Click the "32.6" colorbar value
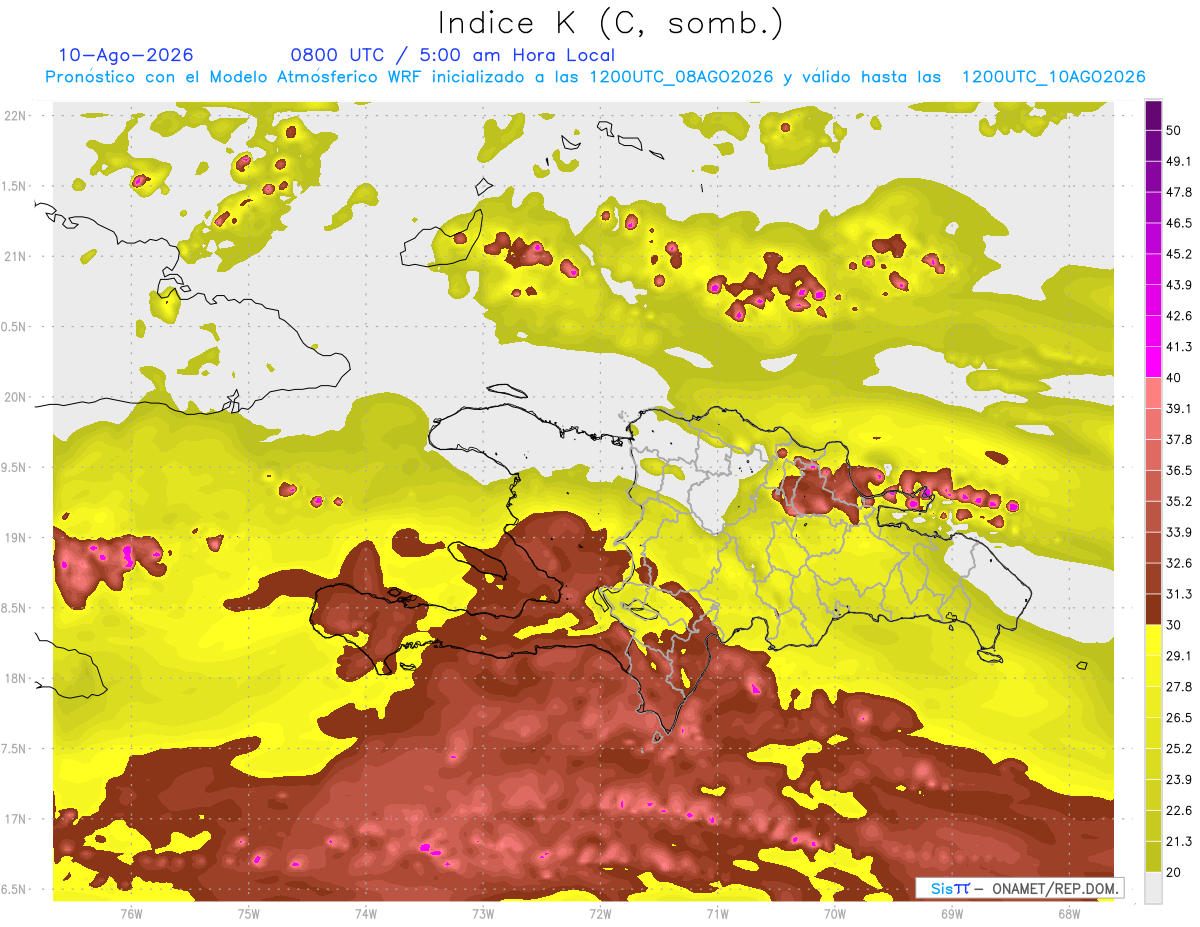Image resolution: width=1200 pixels, height=927 pixels. point(1179,563)
